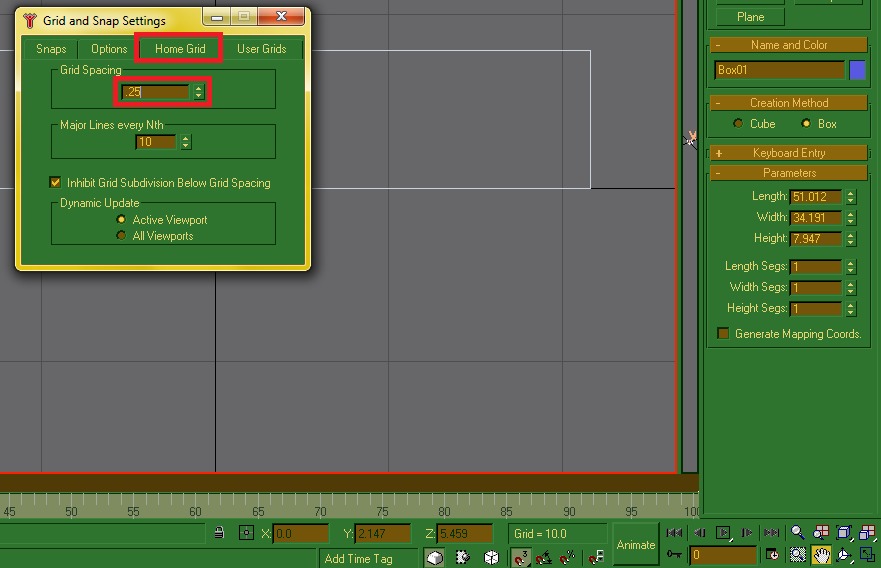
Task: Click the solid box icon beside Add Time Tag
Action: coord(435,557)
